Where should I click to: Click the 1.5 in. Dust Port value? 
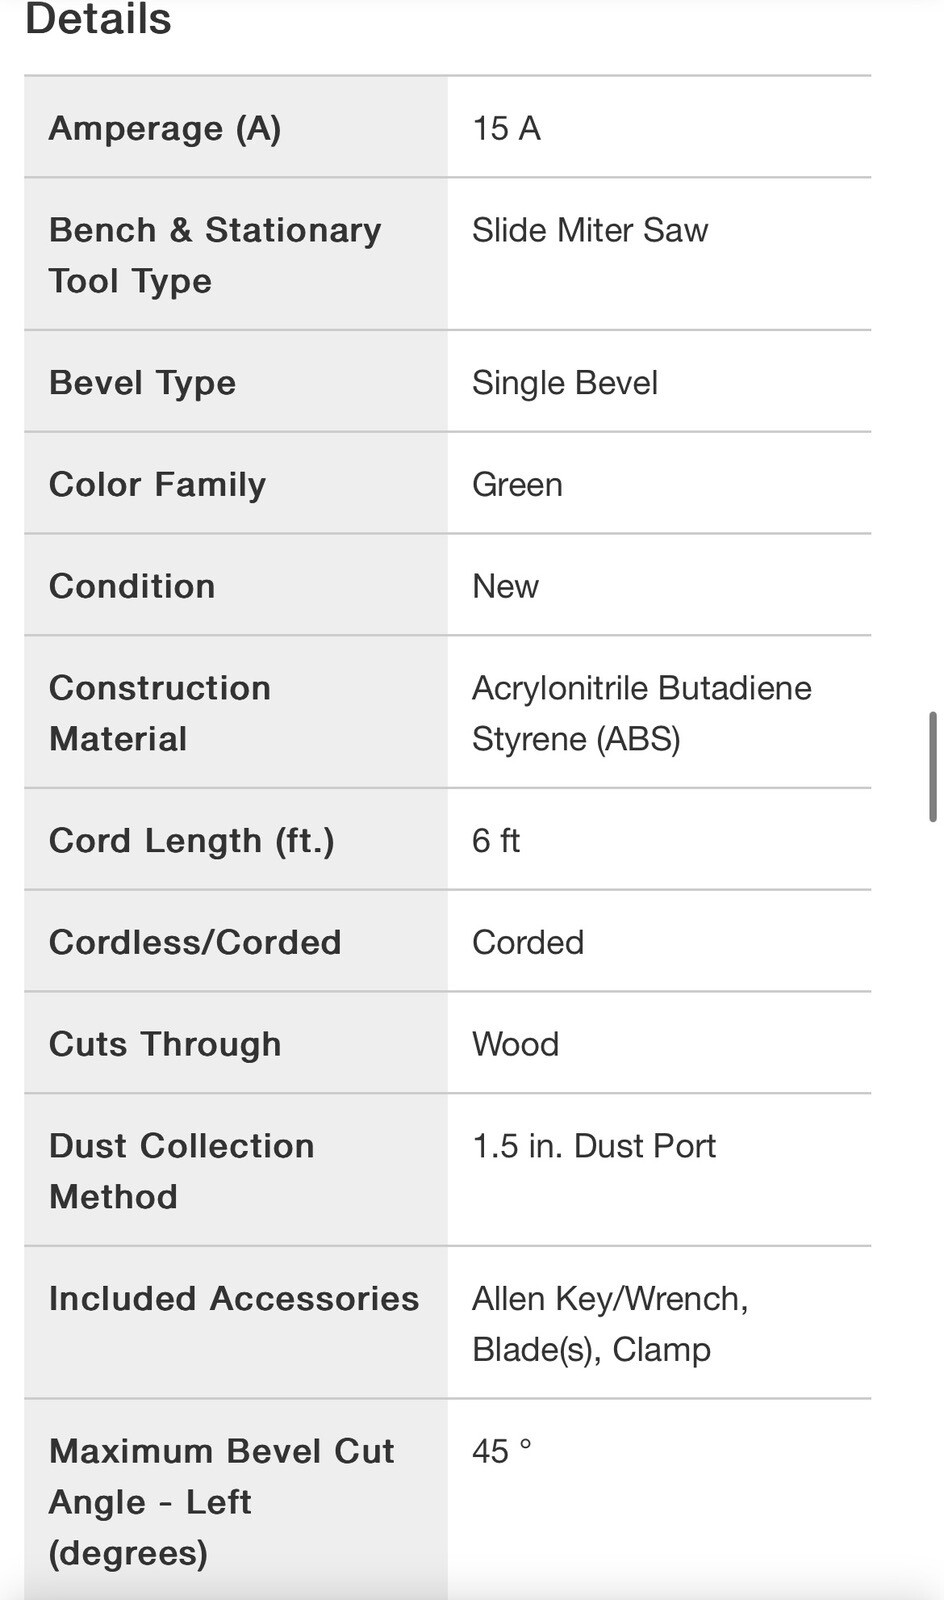(x=594, y=1146)
